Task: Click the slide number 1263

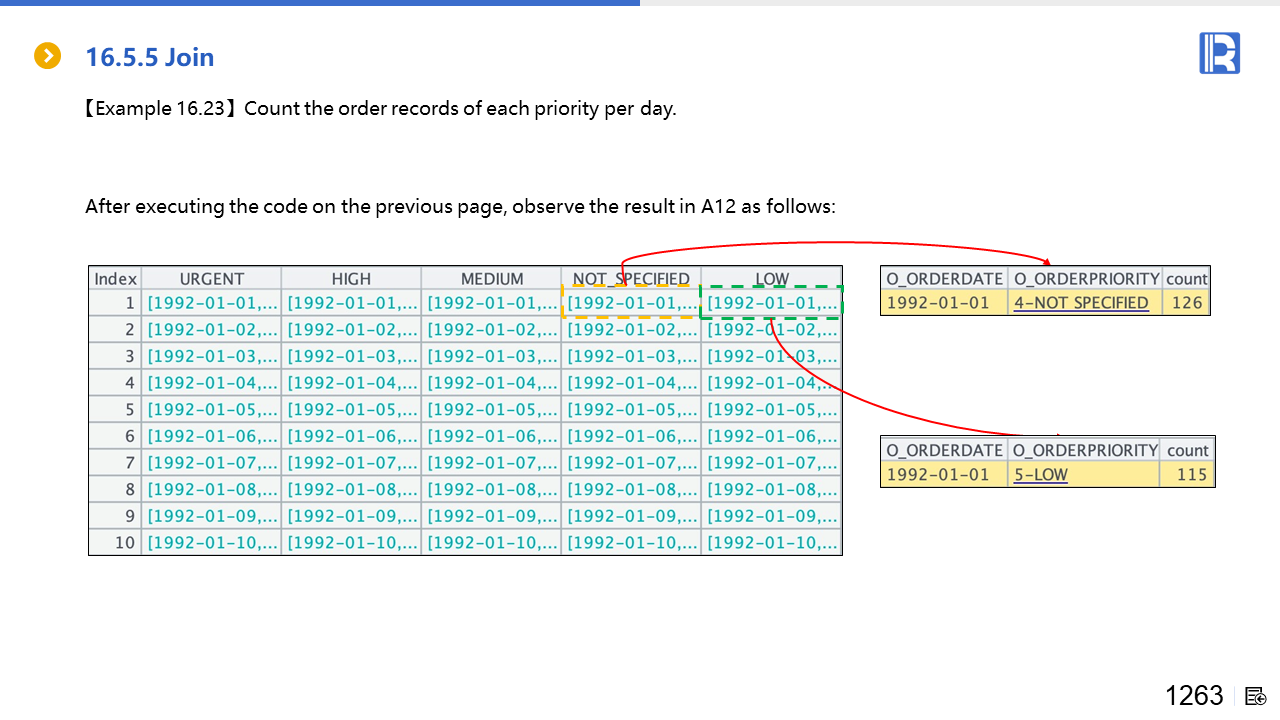Action: [1193, 696]
